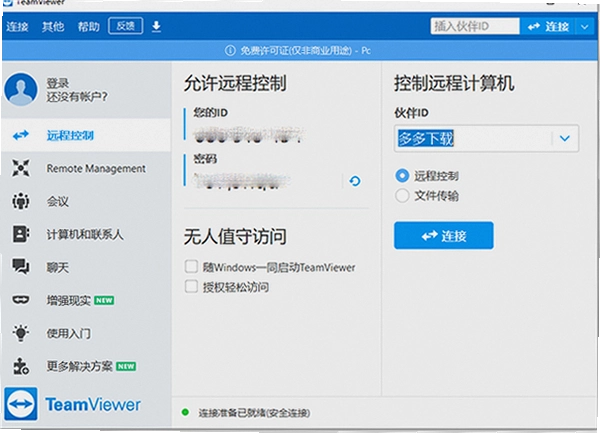Screen dimensions: 600x433
Task: Select the 文件传输 radio button
Action: [402, 195]
